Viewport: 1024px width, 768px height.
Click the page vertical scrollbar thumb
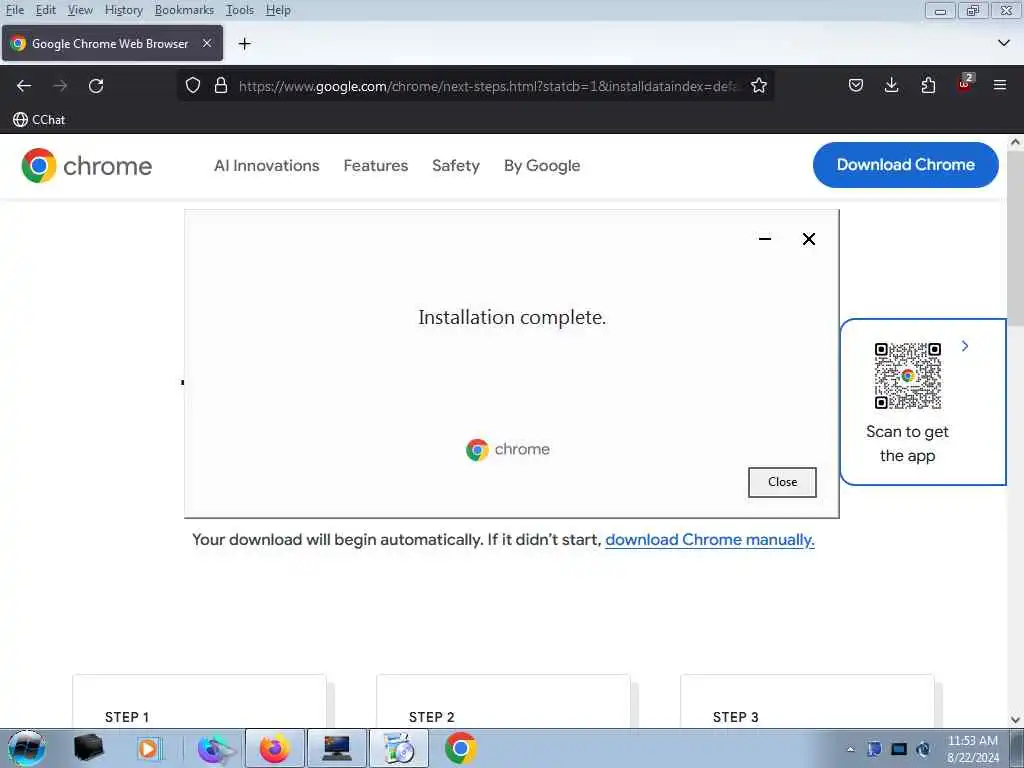(1016, 238)
